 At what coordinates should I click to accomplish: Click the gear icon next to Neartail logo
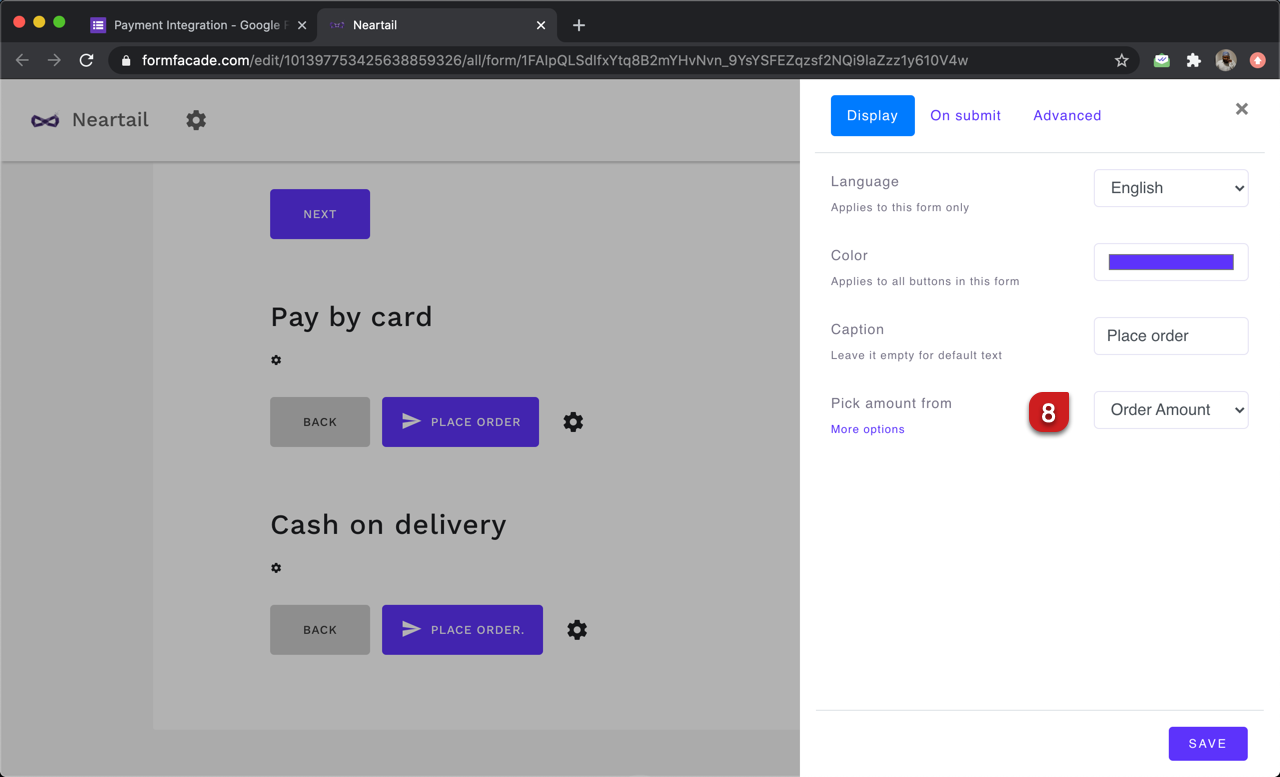(x=196, y=120)
